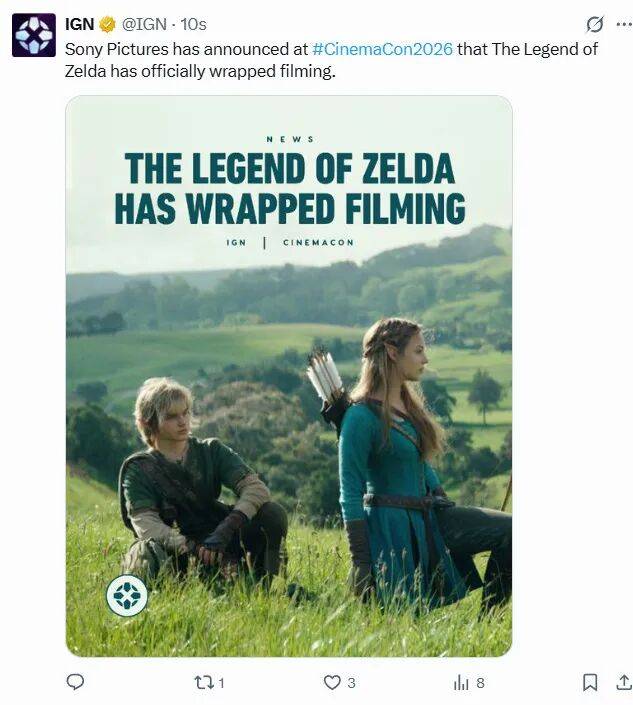Screen dimensions: 633x705
Task: Click the tweet text about Sony Pictures
Action: point(331,60)
